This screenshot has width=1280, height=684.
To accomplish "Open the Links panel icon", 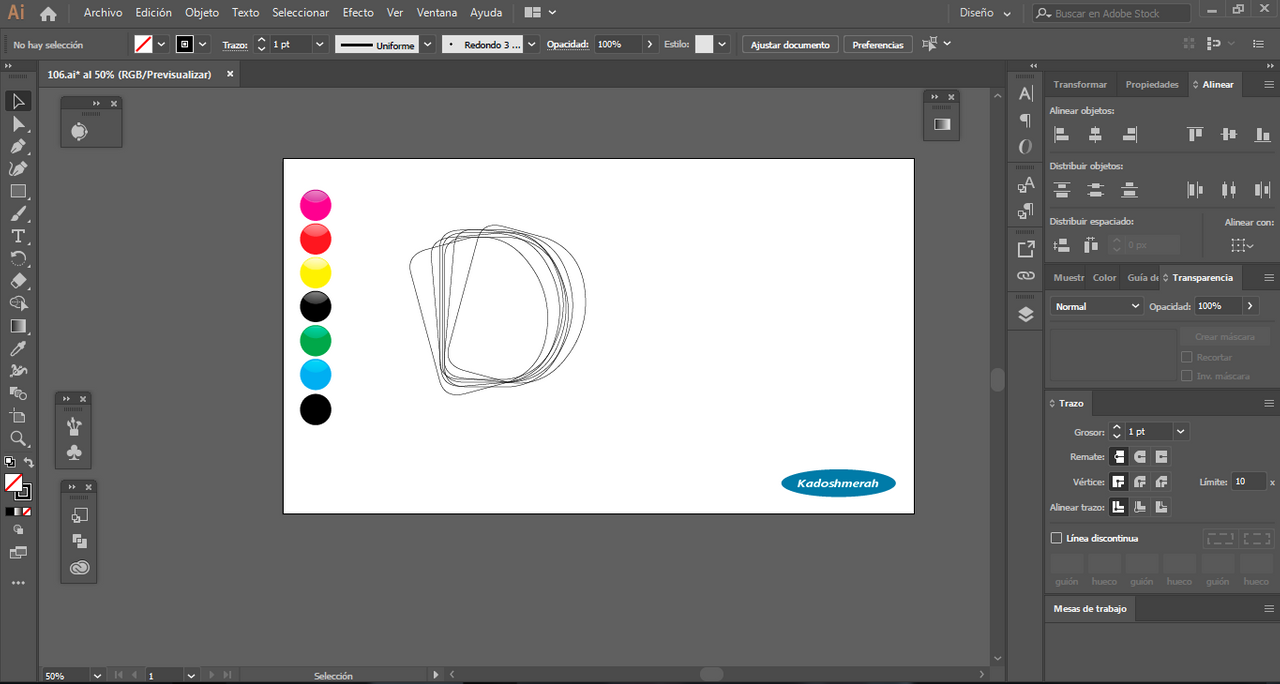I will click(1026, 275).
